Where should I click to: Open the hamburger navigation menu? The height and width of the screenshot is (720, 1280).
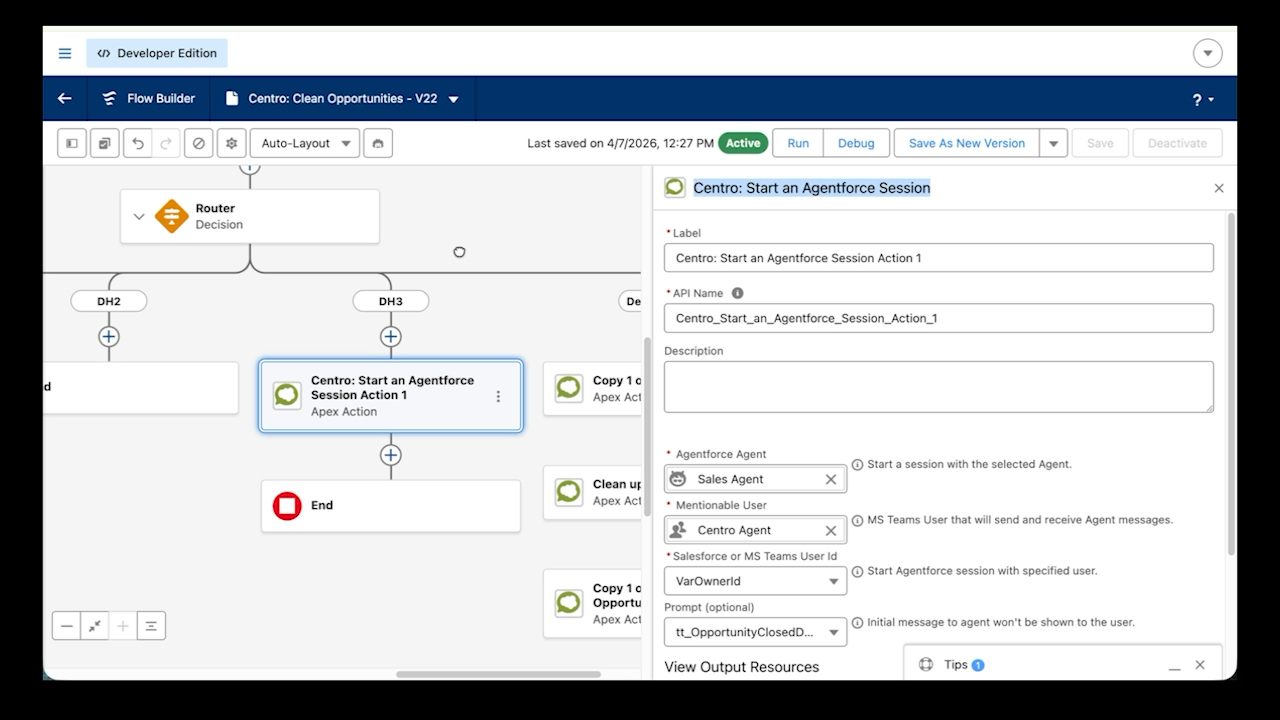pyautogui.click(x=65, y=53)
